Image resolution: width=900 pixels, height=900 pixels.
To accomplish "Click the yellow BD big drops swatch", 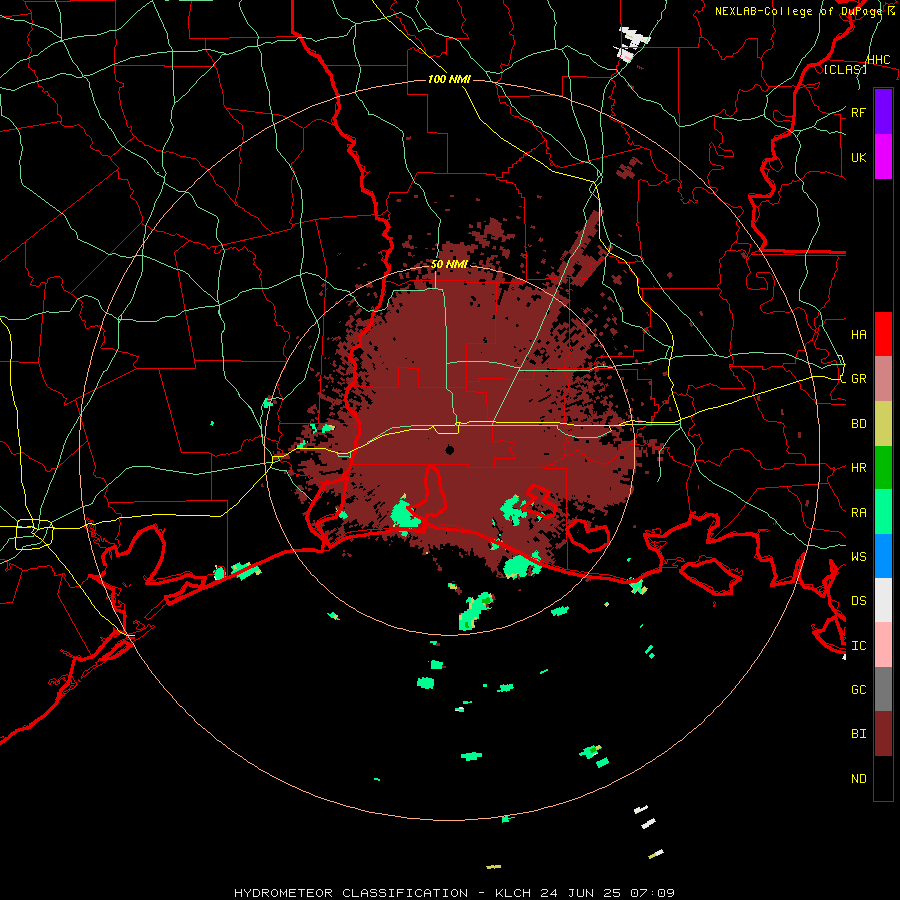I will [x=883, y=423].
